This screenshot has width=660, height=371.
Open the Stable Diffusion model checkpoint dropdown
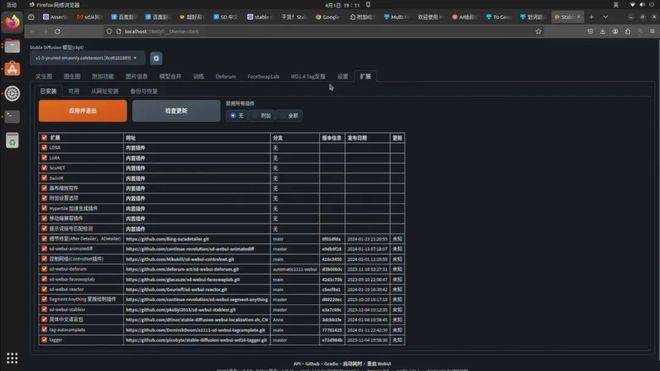(x=88, y=58)
